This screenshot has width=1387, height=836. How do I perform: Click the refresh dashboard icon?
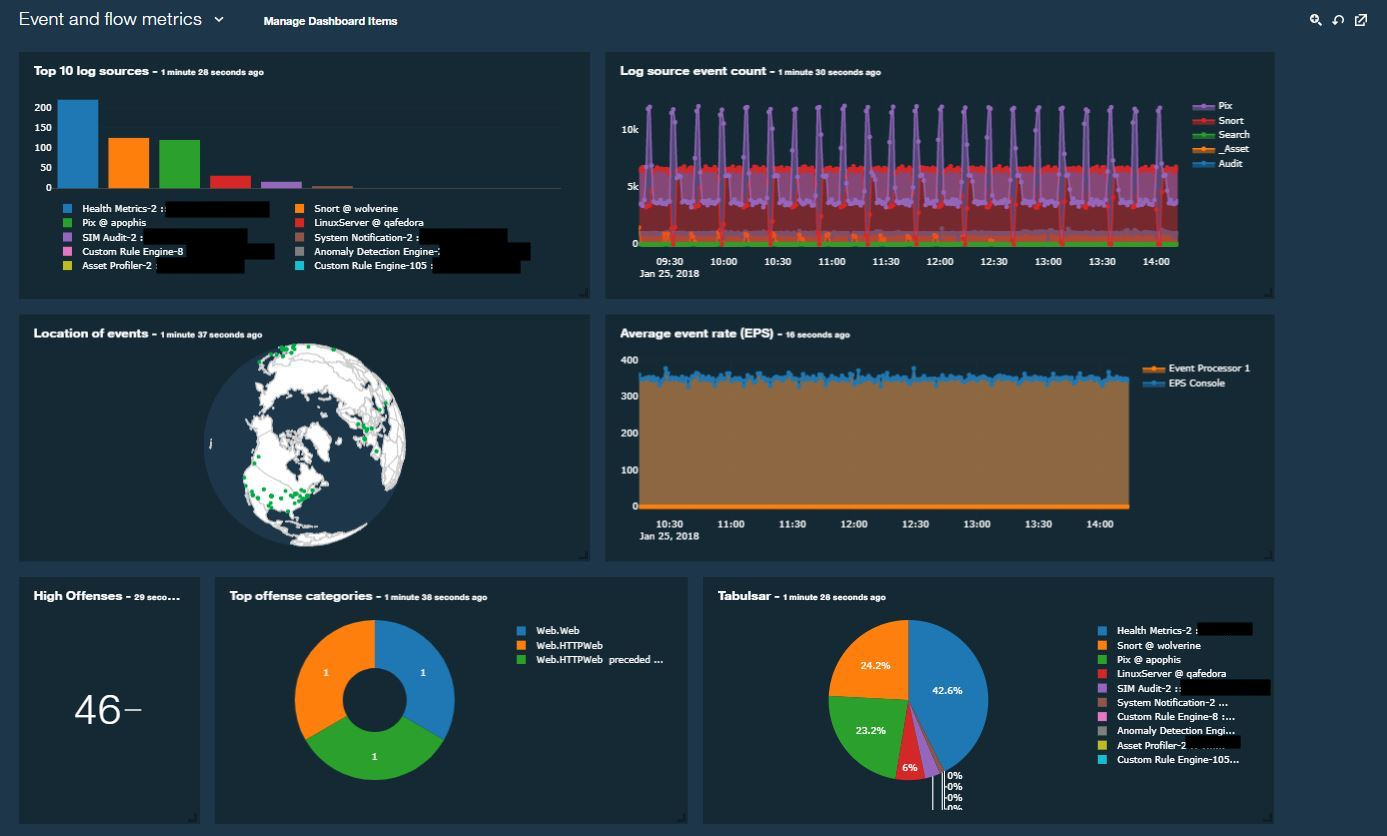(x=1339, y=20)
